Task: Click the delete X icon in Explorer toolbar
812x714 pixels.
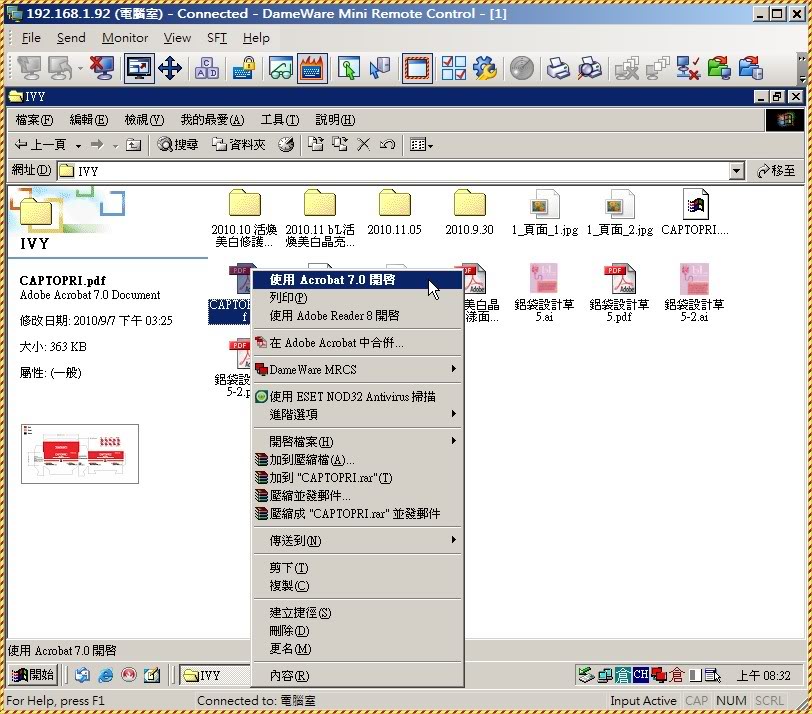Action: click(x=364, y=144)
